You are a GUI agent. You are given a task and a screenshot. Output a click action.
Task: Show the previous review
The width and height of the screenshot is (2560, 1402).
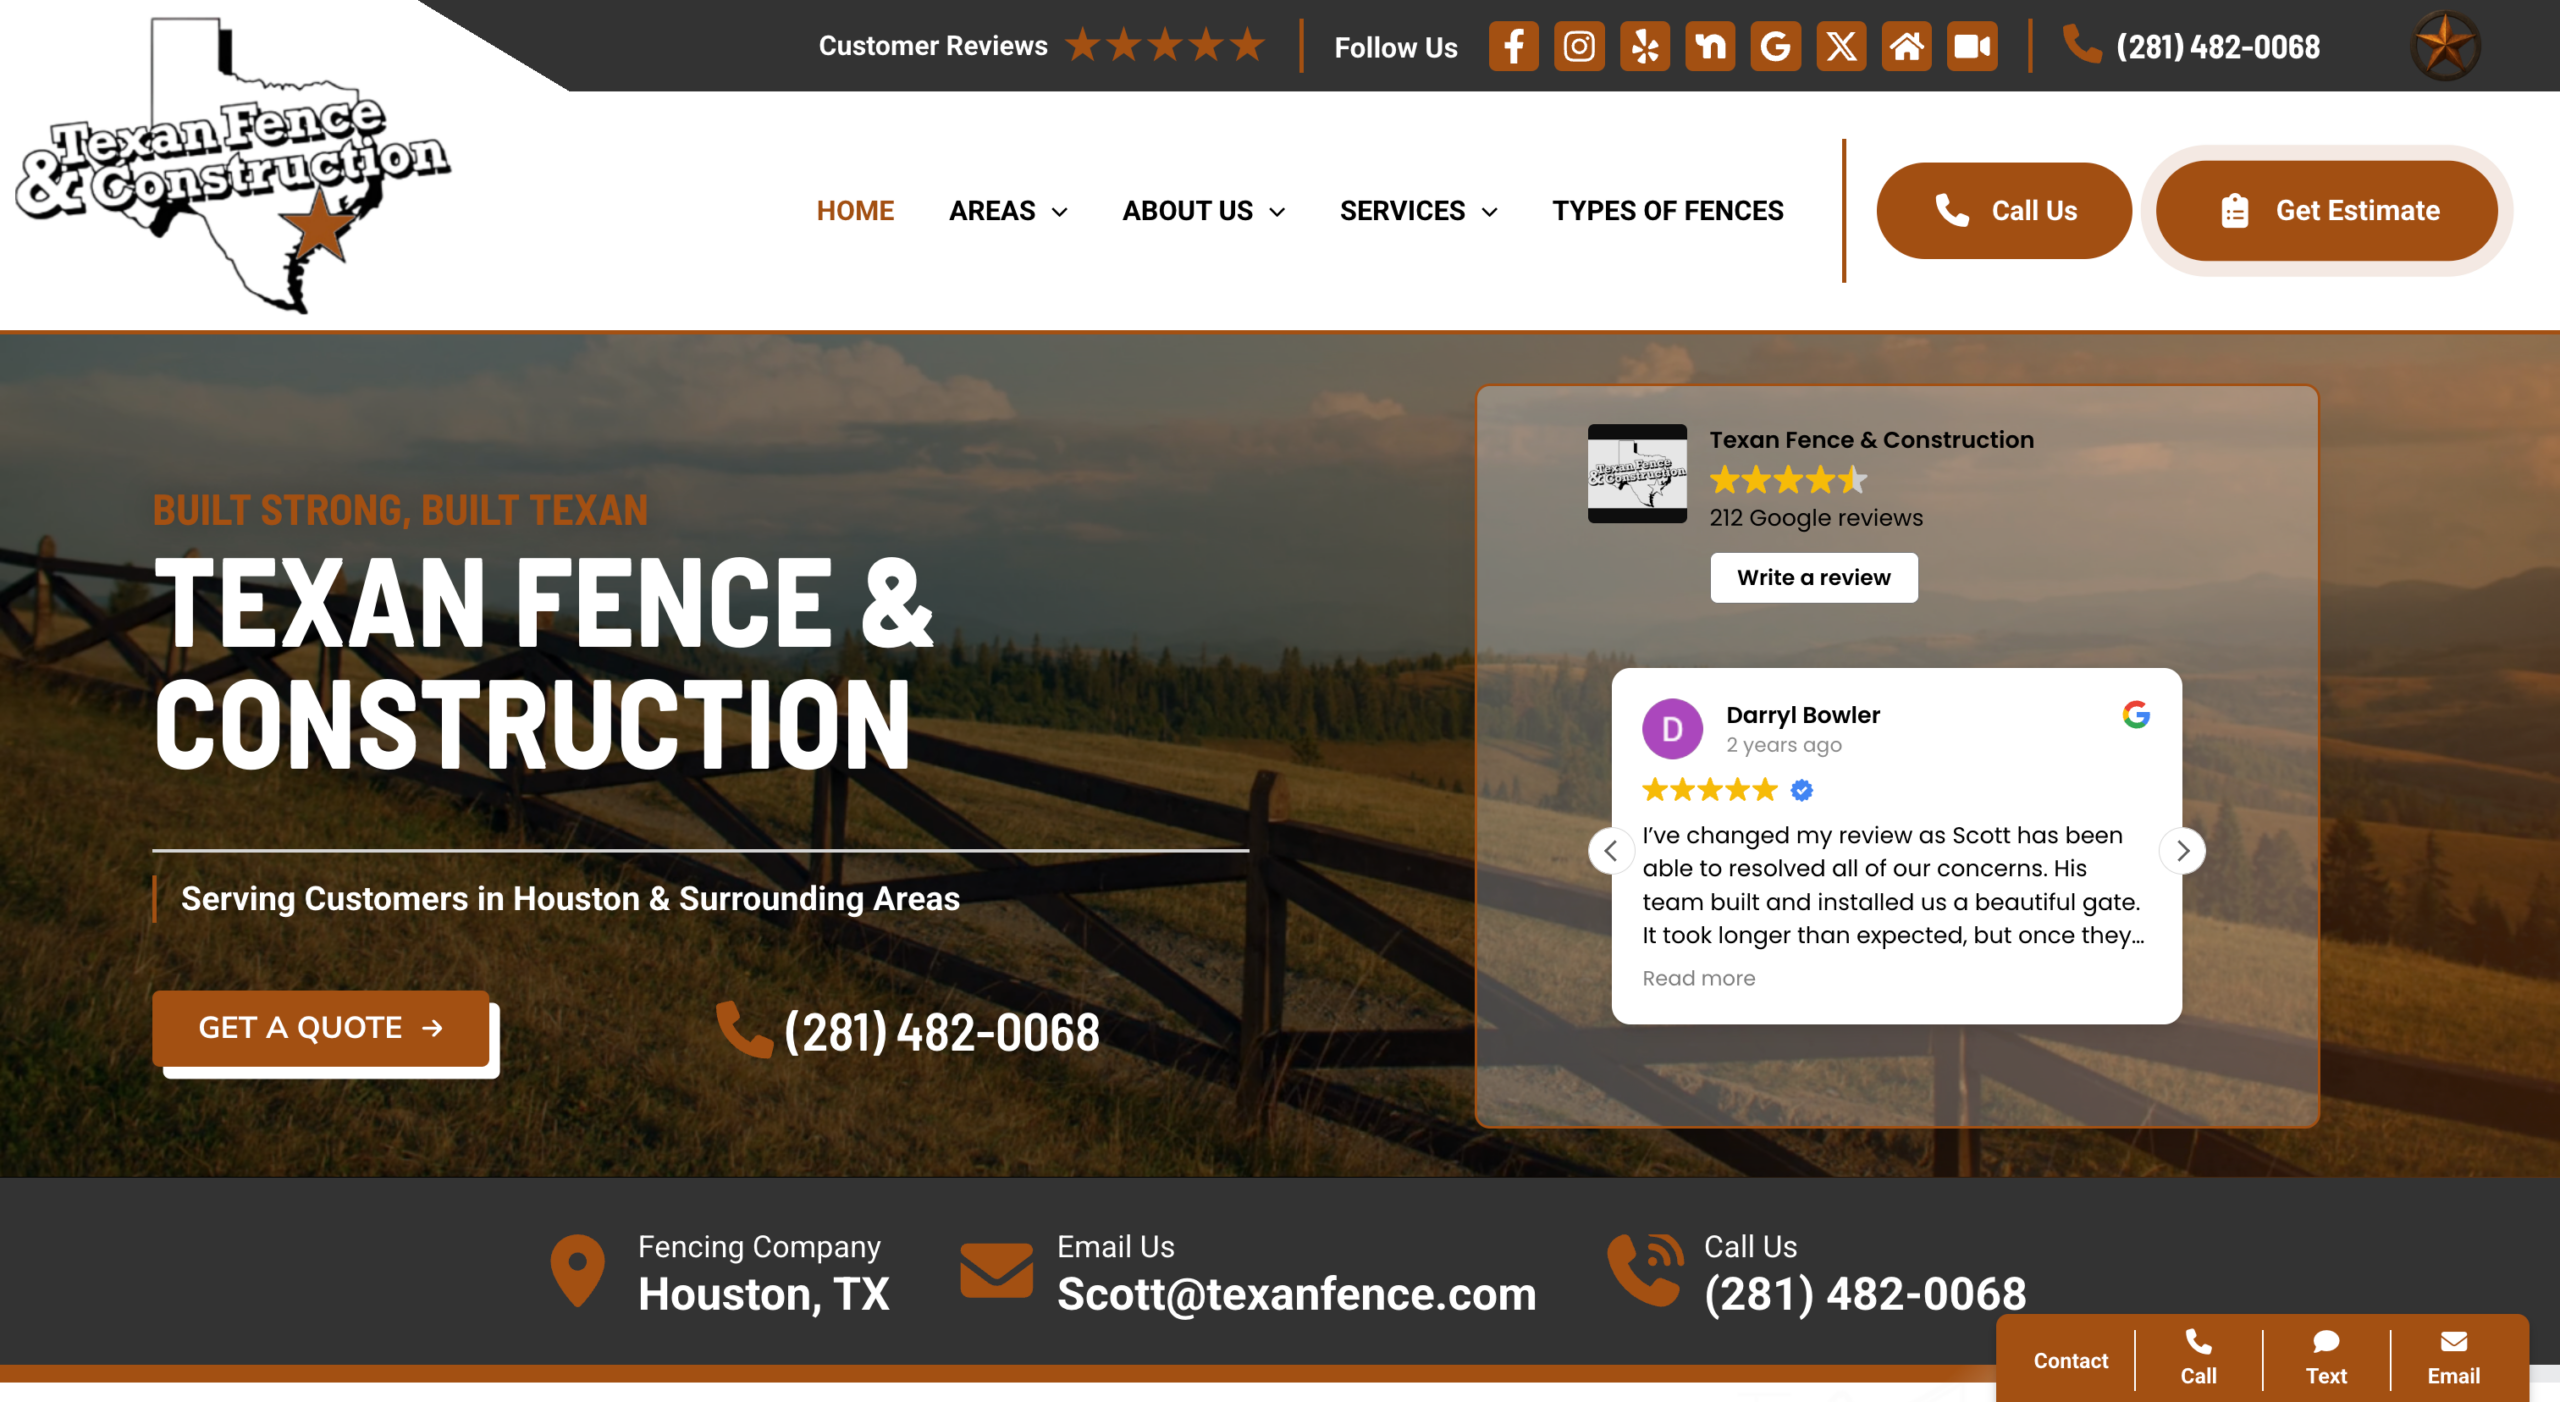[x=1611, y=851]
